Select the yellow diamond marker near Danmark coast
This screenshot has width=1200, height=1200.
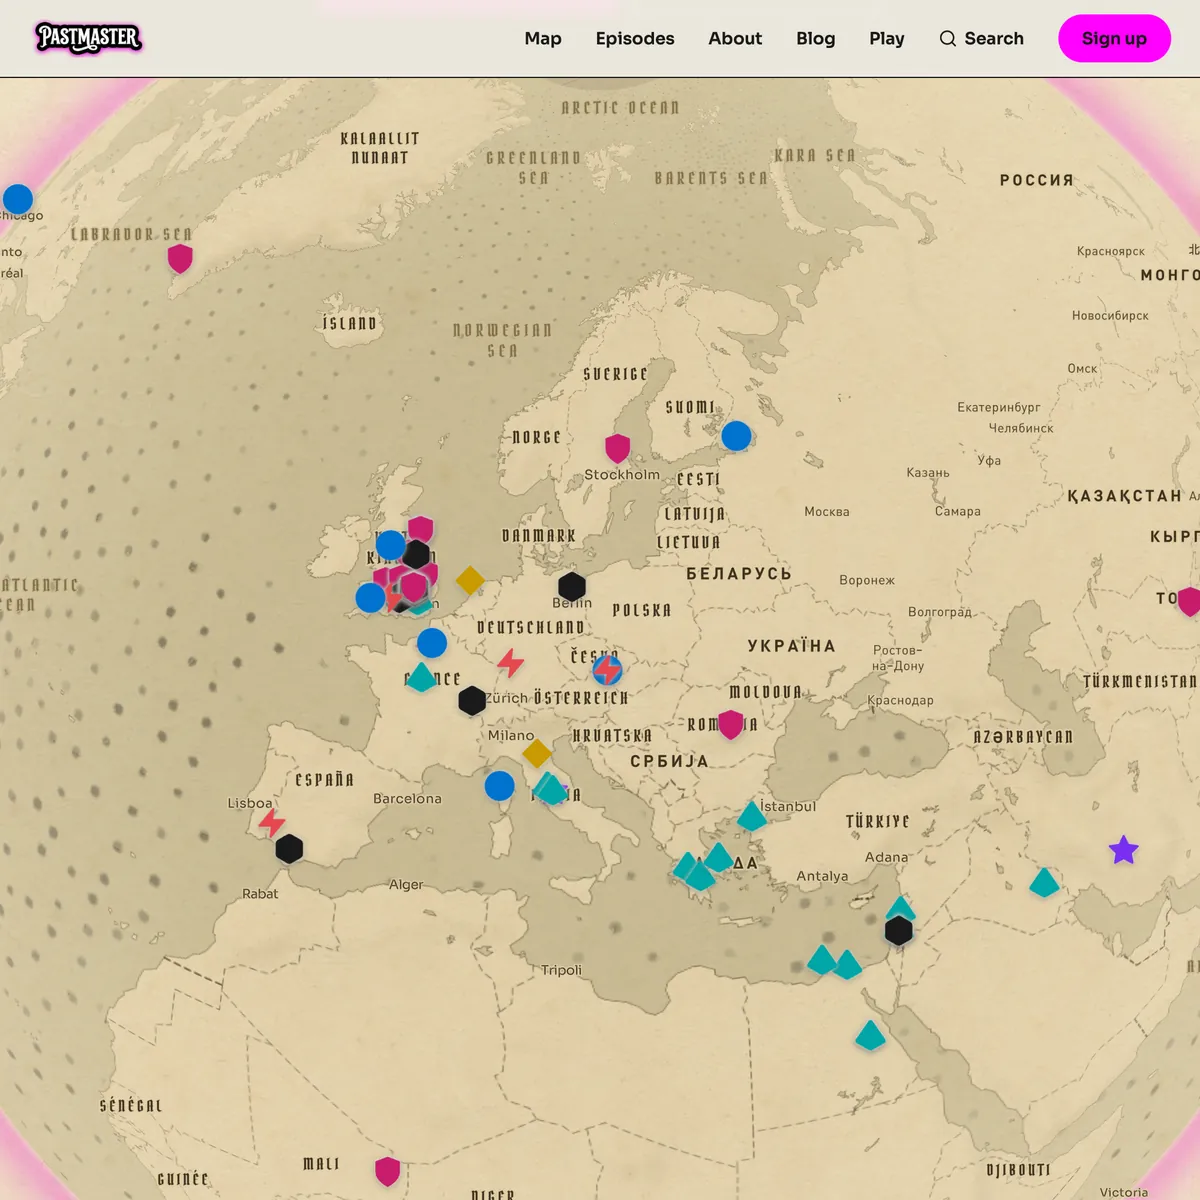[x=470, y=580]
